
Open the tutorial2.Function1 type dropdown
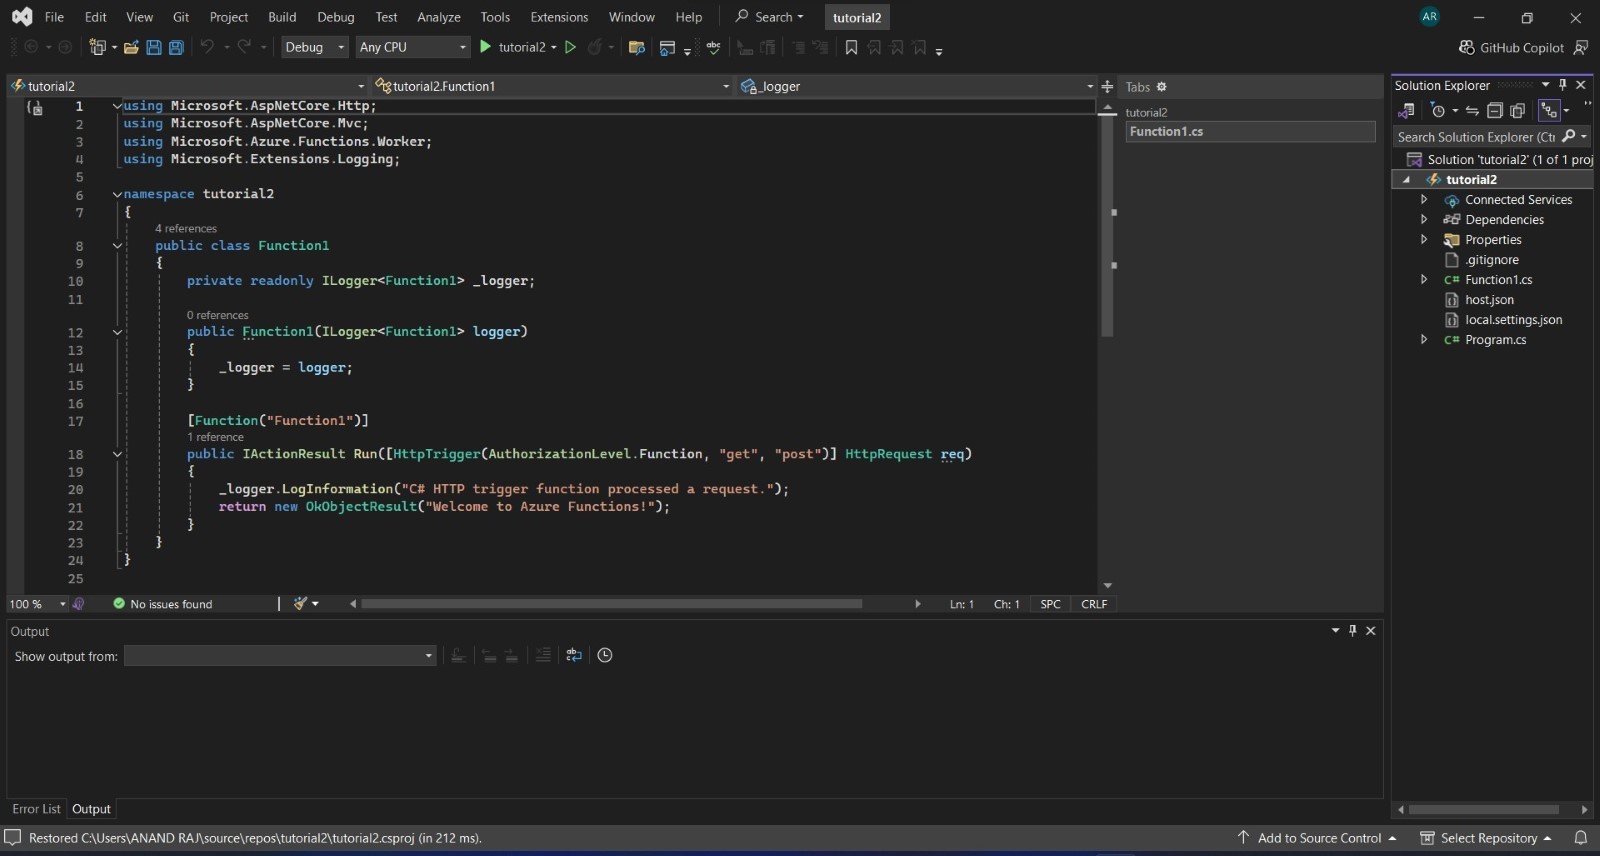[553, 86]
